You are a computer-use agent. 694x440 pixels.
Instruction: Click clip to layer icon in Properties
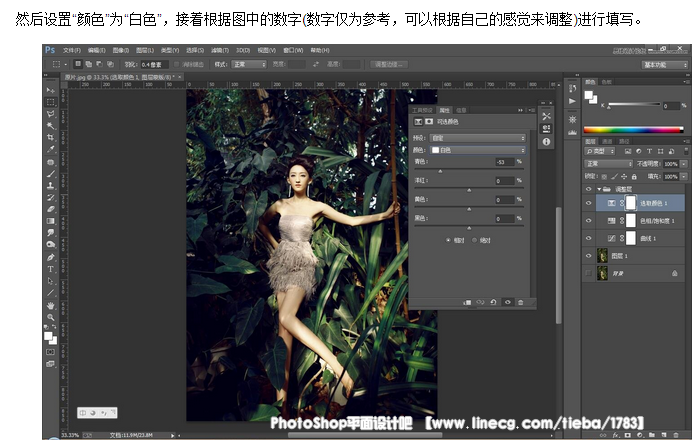coord(467,302)
